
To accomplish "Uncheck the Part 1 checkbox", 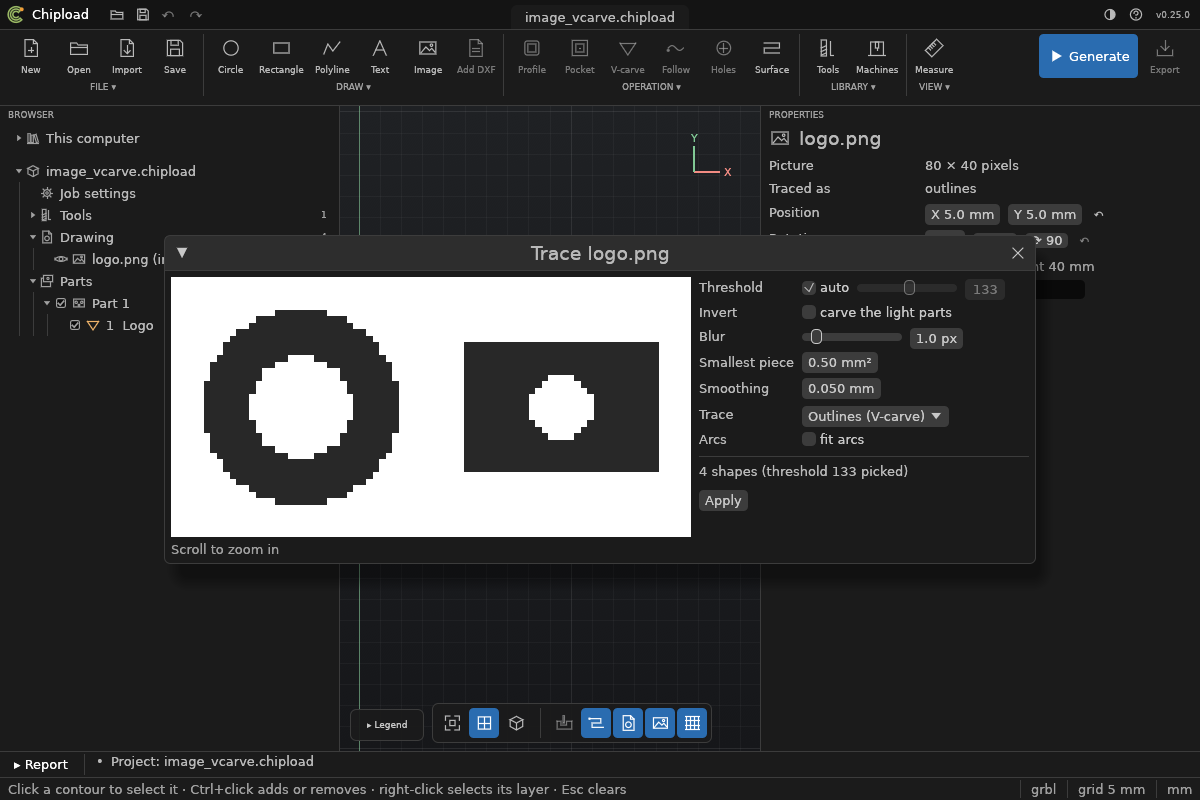I will click(x=61, y=303).
